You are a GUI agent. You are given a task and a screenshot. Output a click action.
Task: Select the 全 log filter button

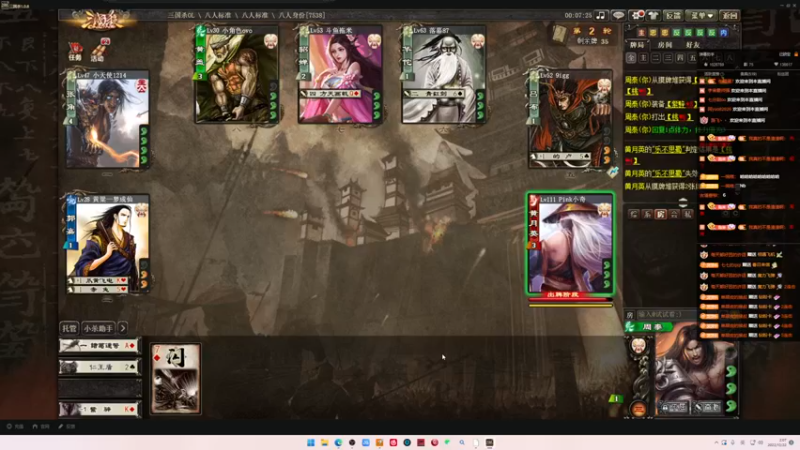(x=631, y=58)
